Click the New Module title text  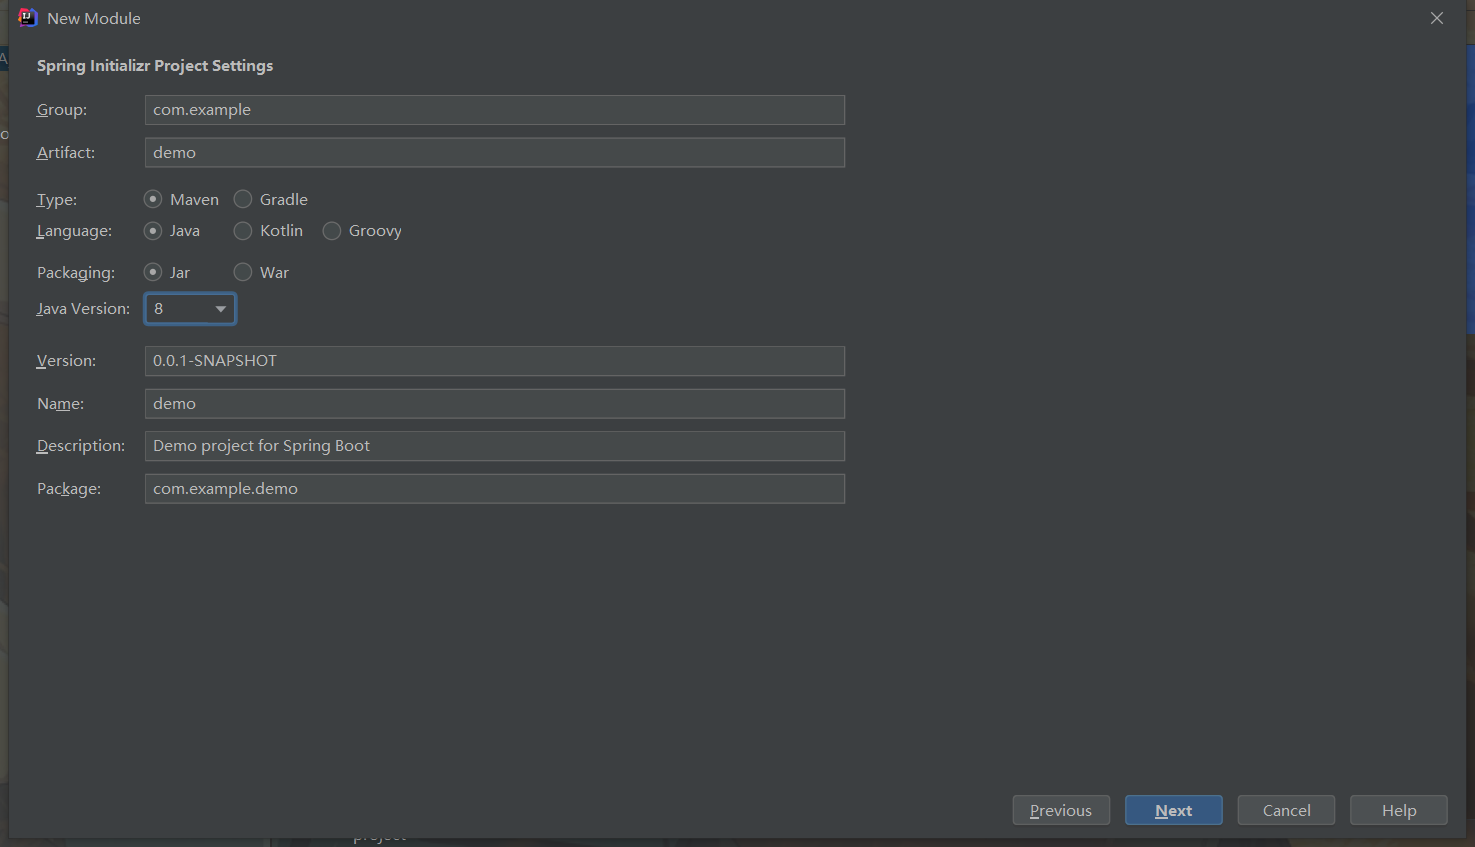point(94,19)
